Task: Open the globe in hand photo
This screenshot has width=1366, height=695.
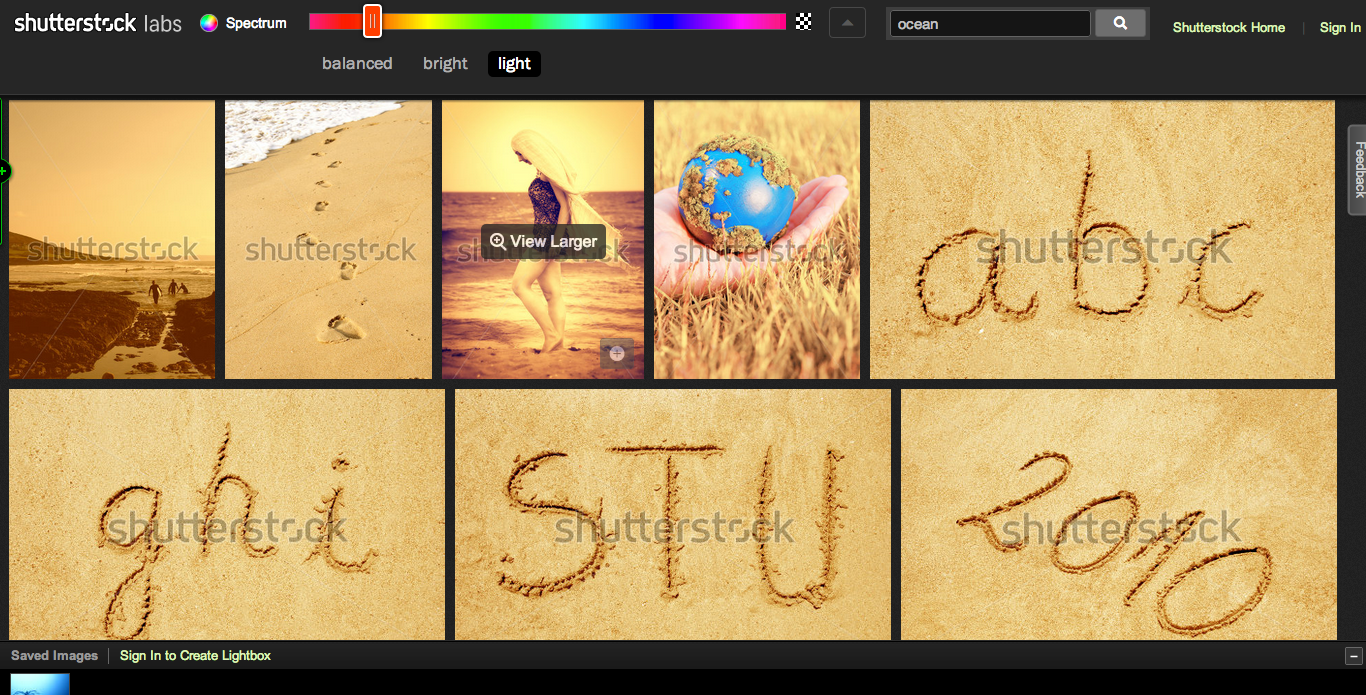Action: [757, 240]
